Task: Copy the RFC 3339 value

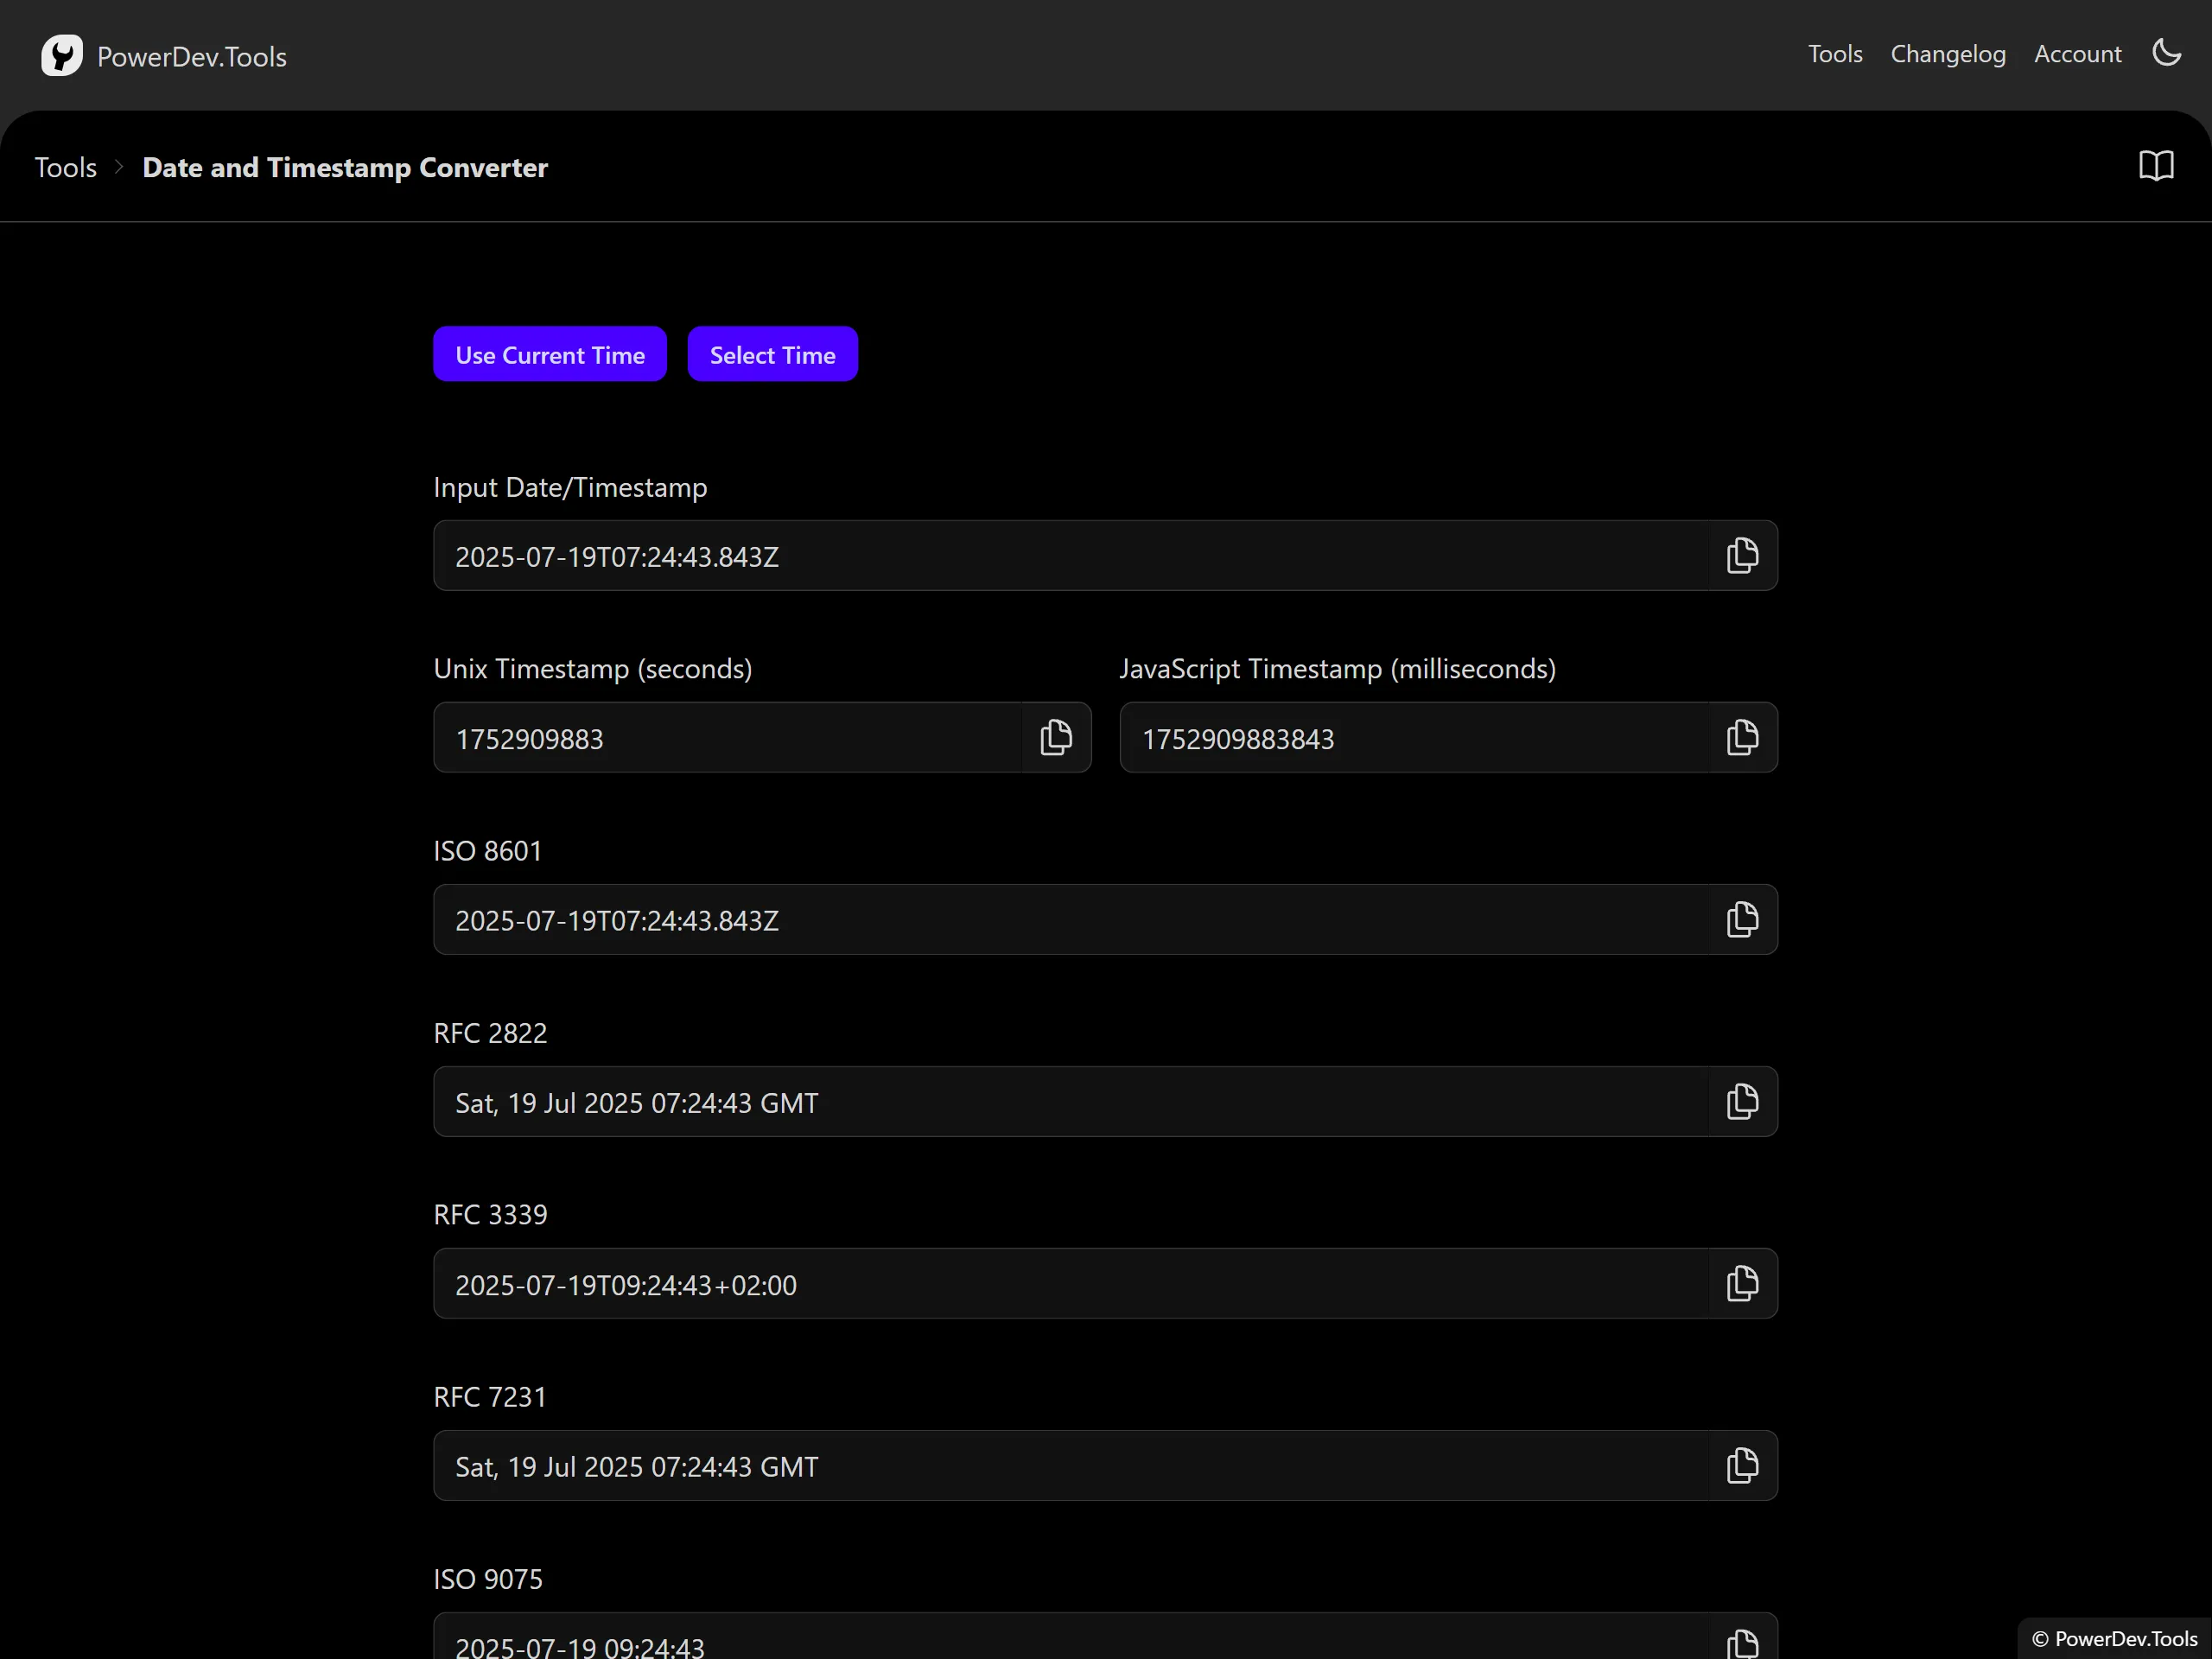Action: click(1742, 1284)
